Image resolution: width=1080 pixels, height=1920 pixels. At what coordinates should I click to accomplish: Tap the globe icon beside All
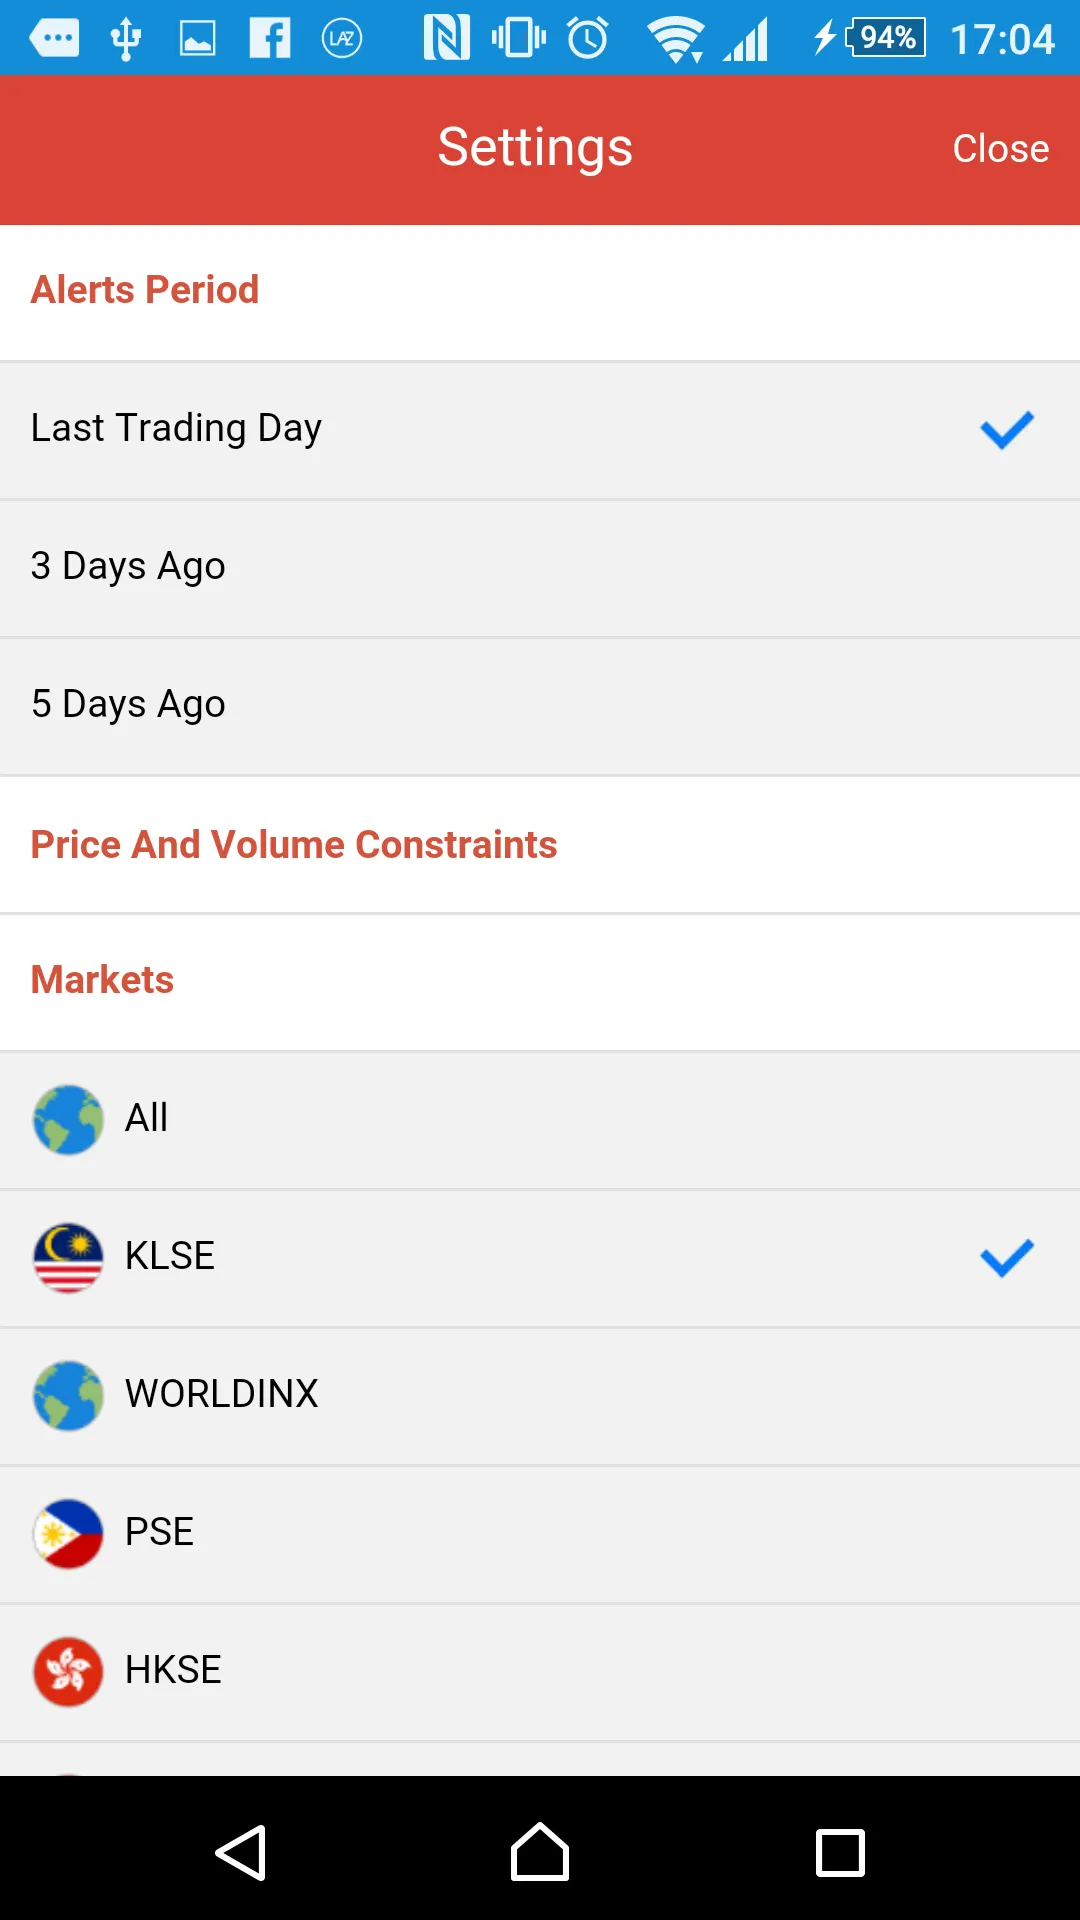click(68, 1119)
